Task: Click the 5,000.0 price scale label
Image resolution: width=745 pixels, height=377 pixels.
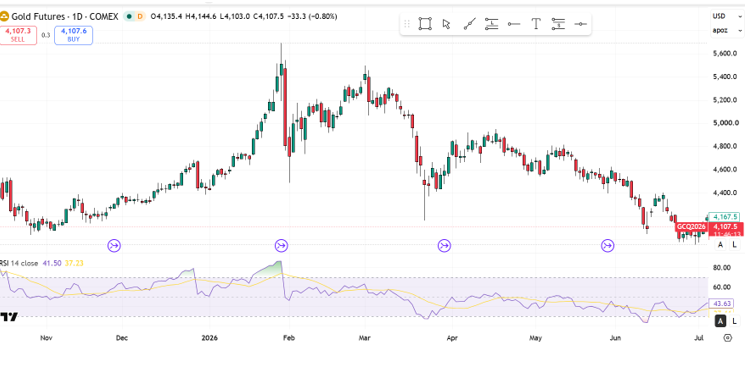Action: pos(725,124)
